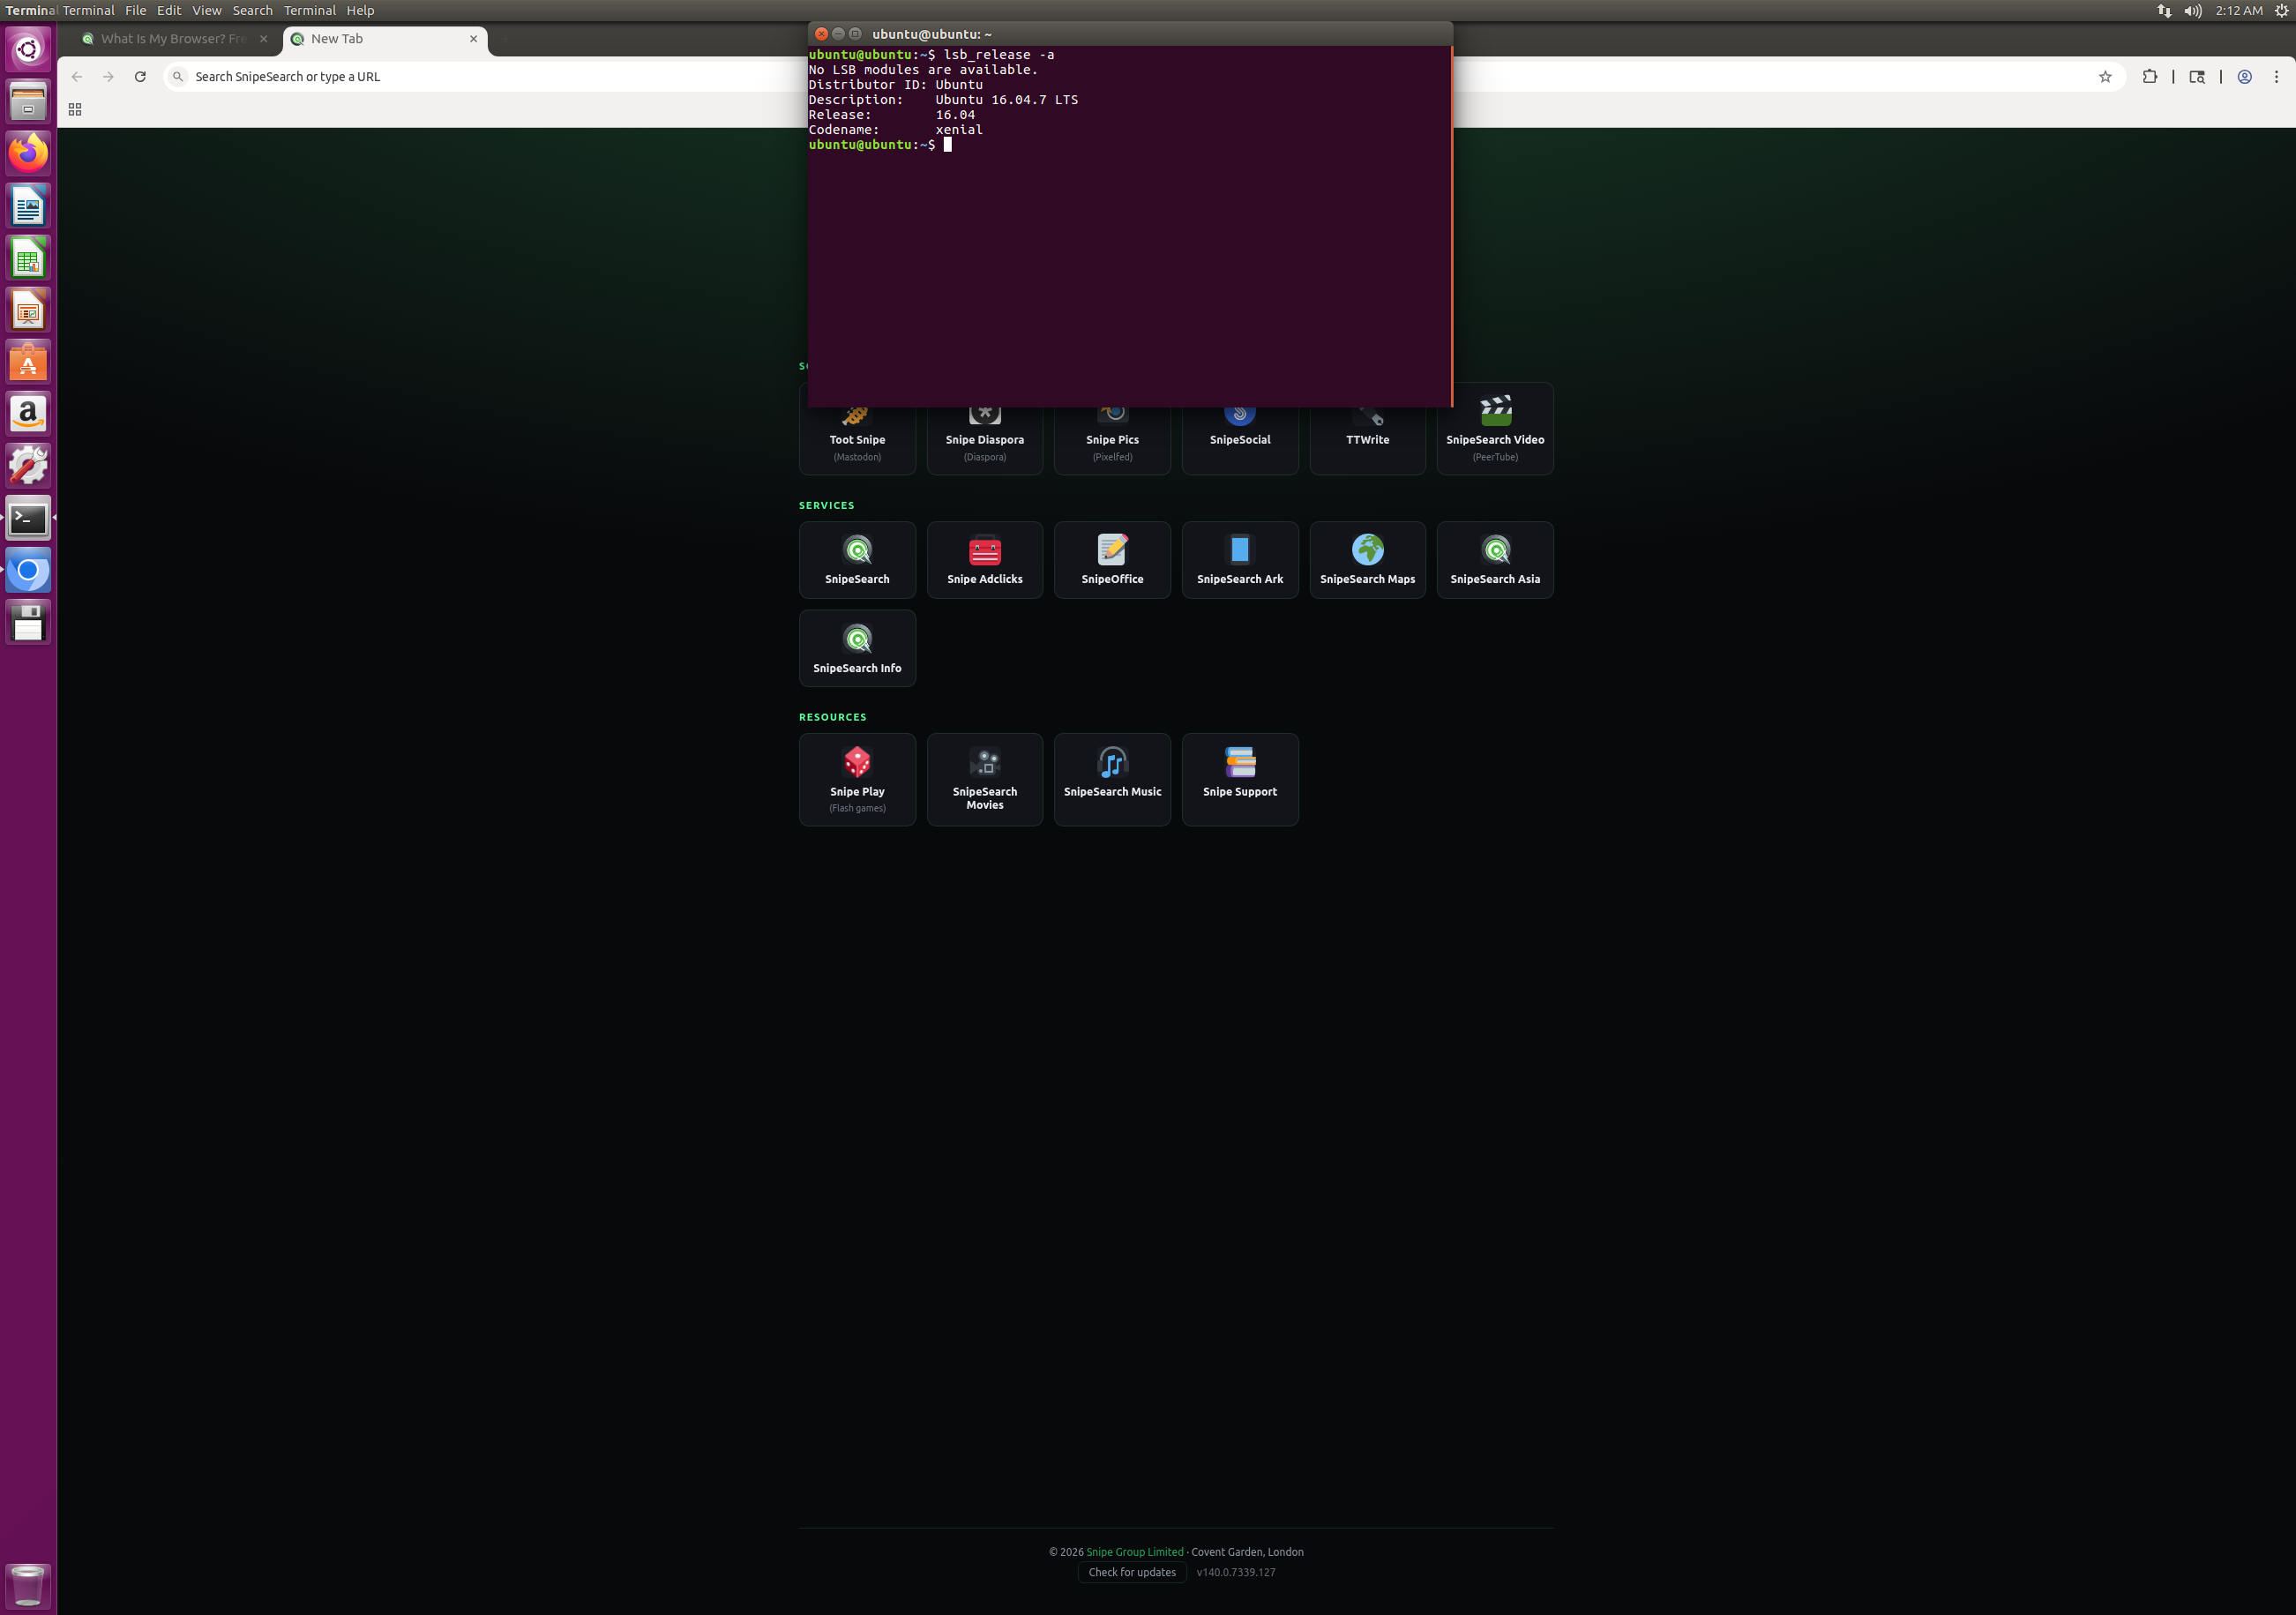Click the SERVICES section heading
The image size is (2296, 1615).
[x=827, y=505]
